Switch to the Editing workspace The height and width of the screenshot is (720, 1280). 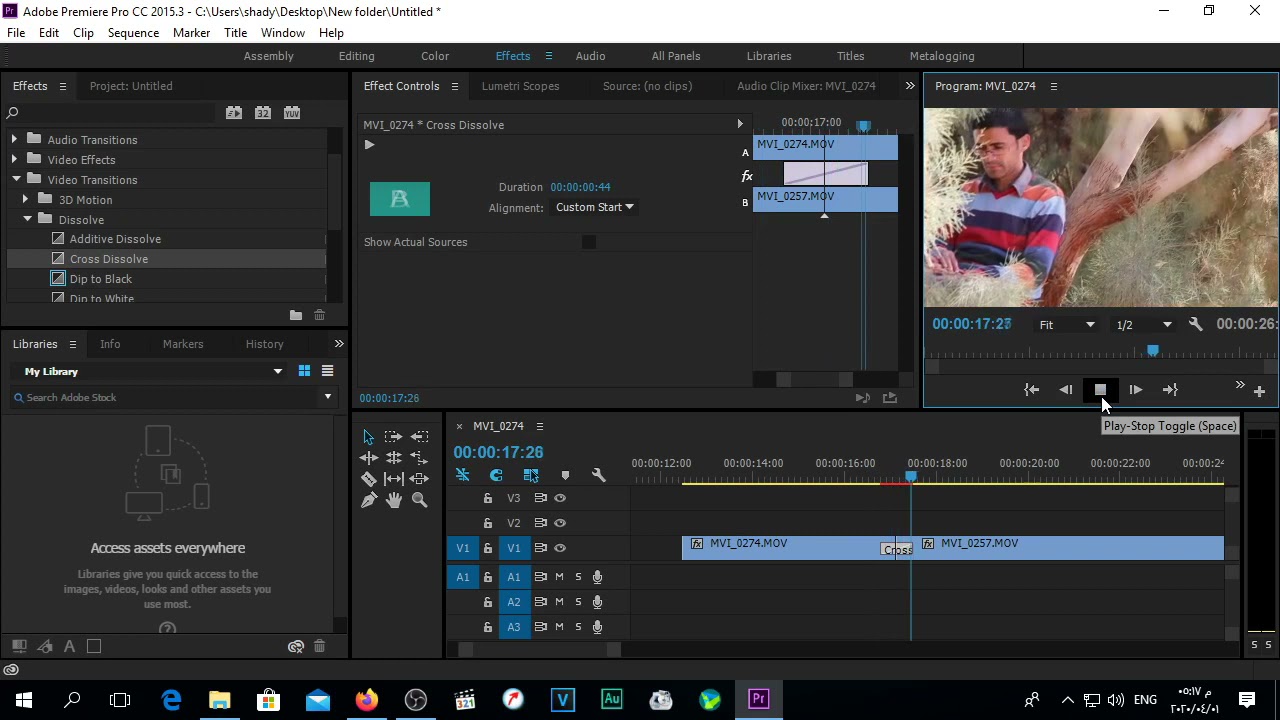click(356, 56)
